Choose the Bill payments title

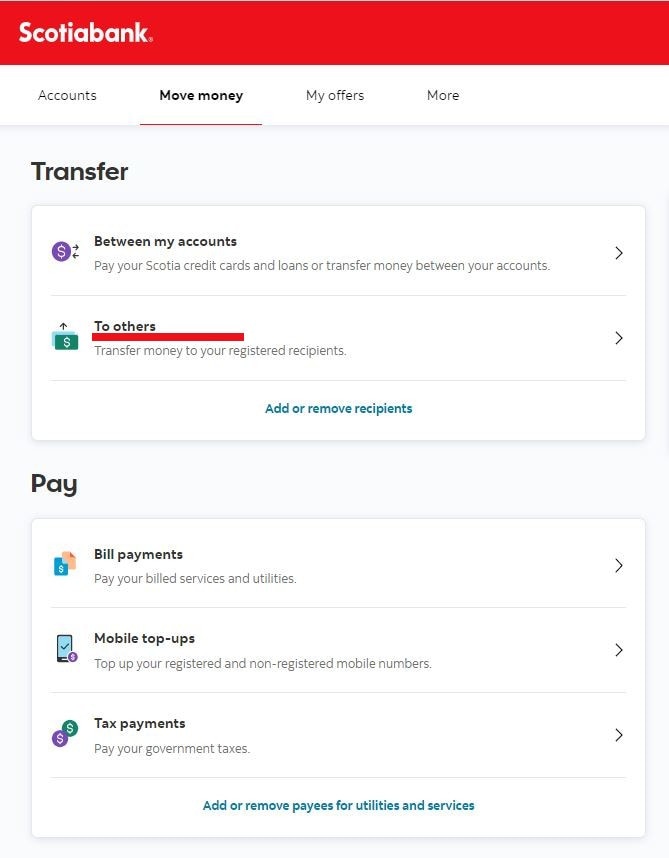(138, 554)
